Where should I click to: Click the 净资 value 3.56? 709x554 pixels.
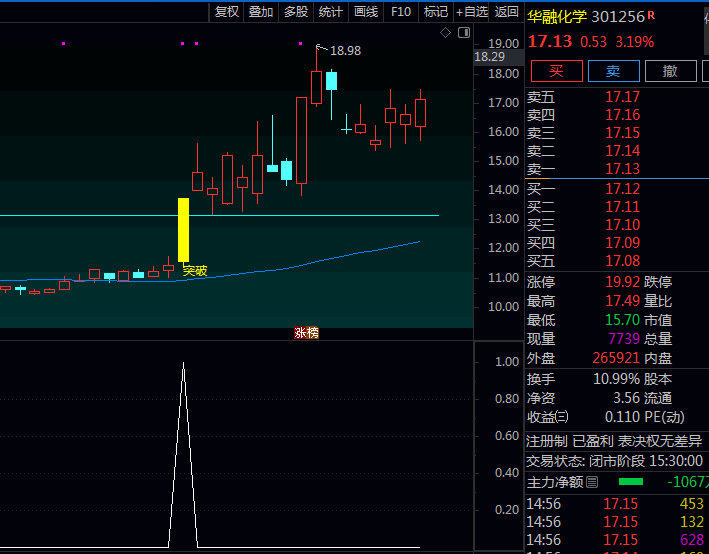627,398
